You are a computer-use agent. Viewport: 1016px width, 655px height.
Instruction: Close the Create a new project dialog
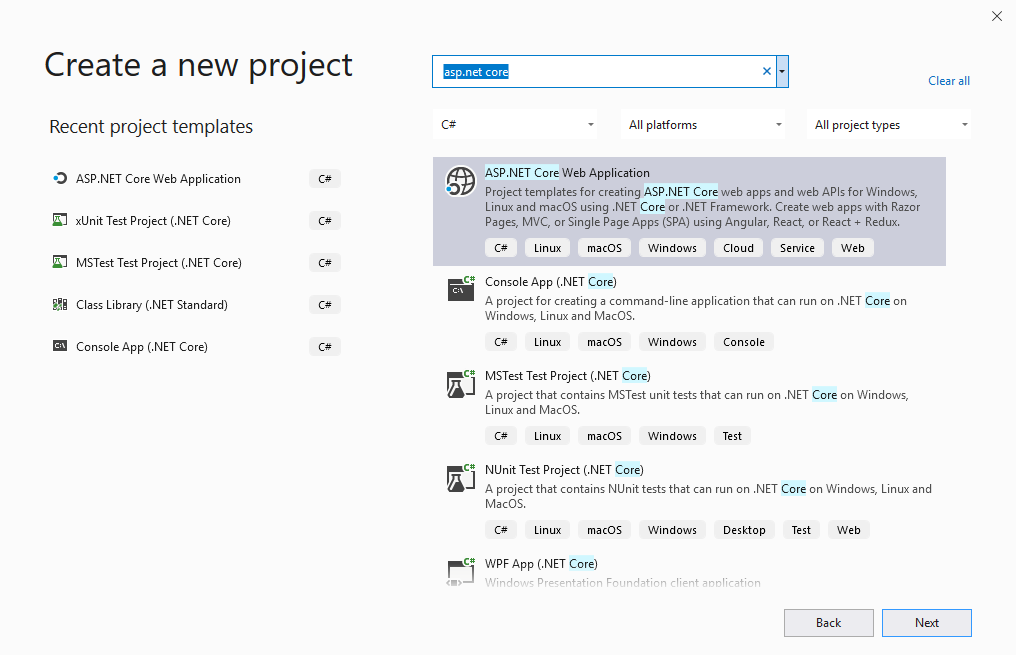997,16
